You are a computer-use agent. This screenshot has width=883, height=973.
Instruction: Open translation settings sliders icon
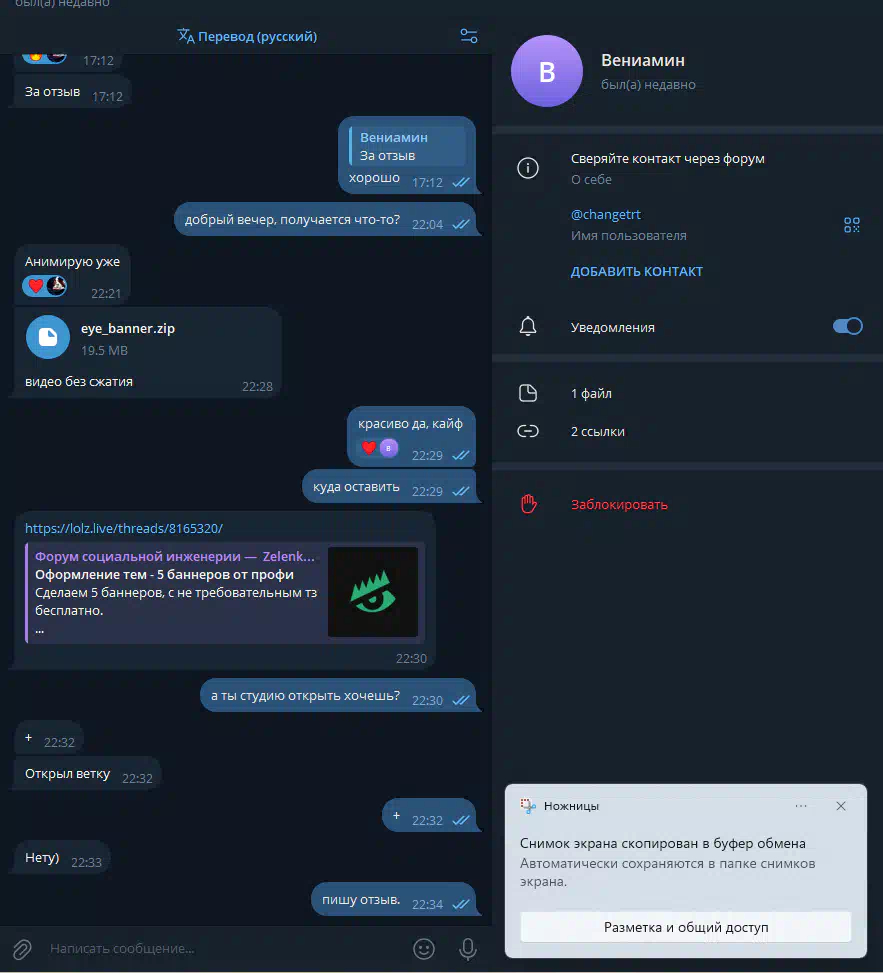(x=468, y=36)
